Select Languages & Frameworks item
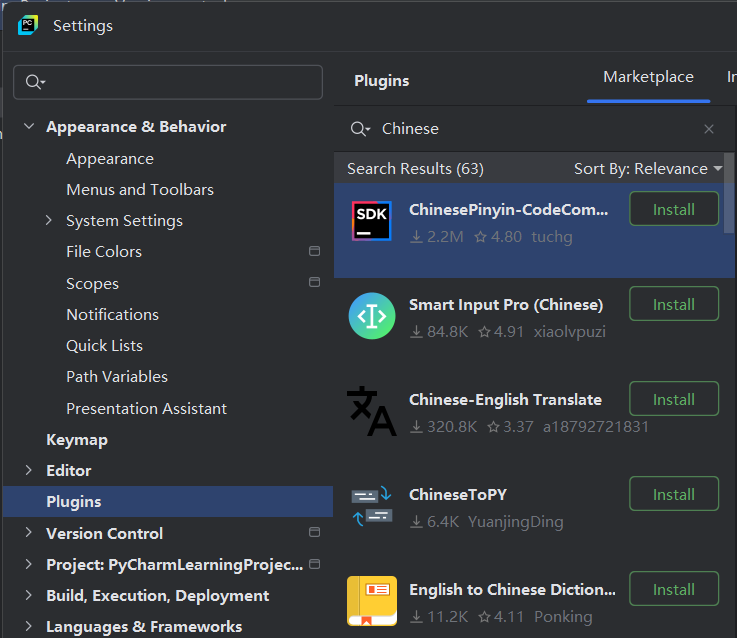This screenshot has height=638, width=737. tap(144, 627)
